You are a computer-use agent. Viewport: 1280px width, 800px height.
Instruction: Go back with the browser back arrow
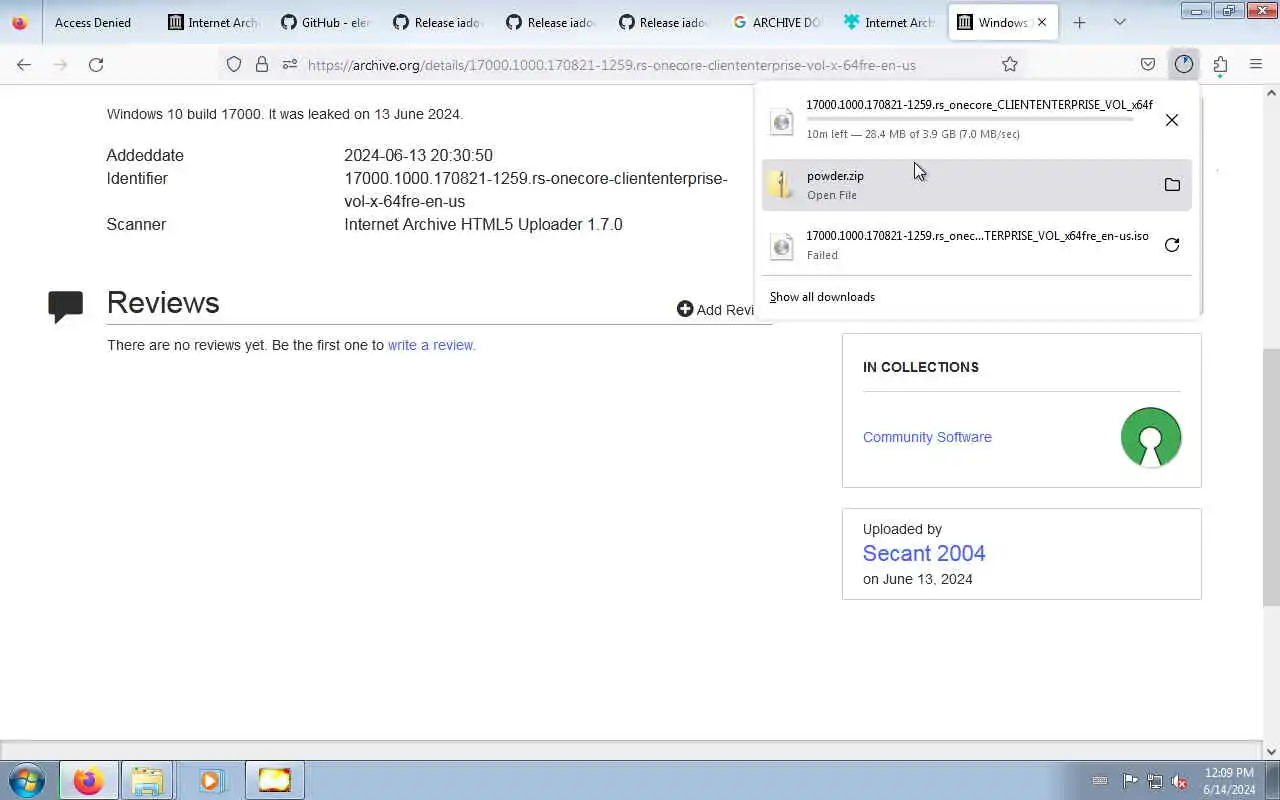24,64
